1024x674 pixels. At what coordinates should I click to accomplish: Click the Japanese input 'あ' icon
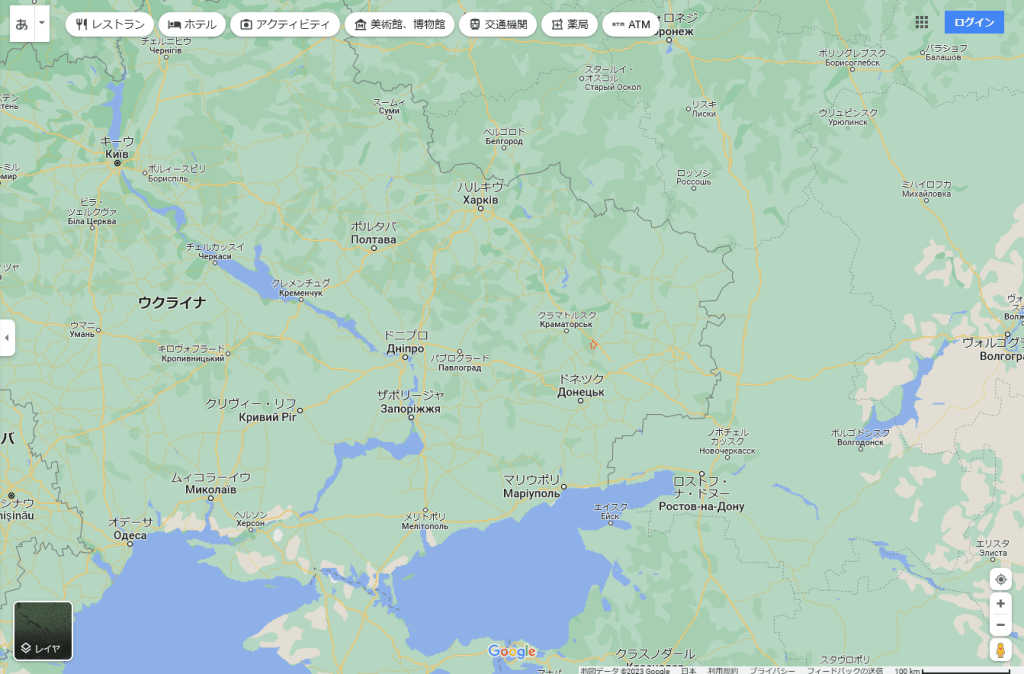22,23
